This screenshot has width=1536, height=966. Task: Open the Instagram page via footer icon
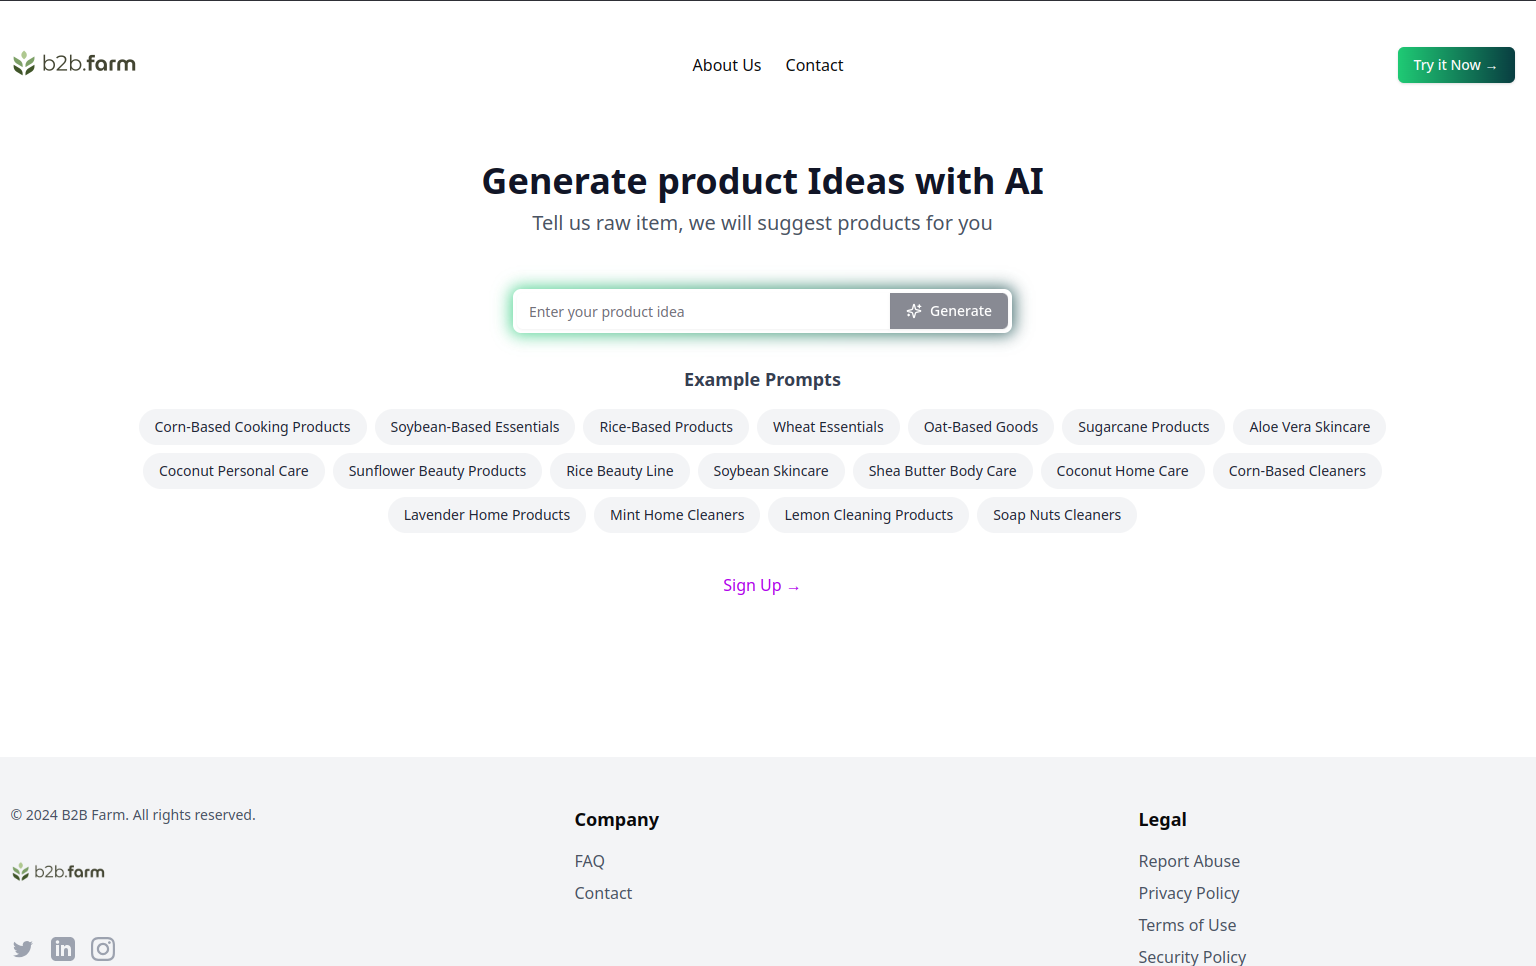102,948
